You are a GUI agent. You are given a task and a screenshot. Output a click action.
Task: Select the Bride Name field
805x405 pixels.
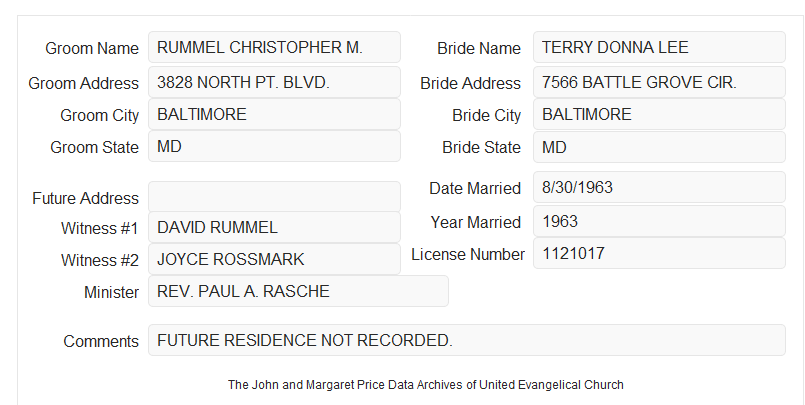pyautogui.click(x=659, y=47)
